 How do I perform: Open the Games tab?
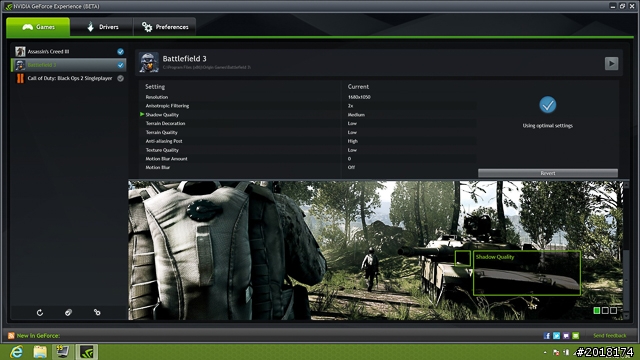(x=38, y=27)
